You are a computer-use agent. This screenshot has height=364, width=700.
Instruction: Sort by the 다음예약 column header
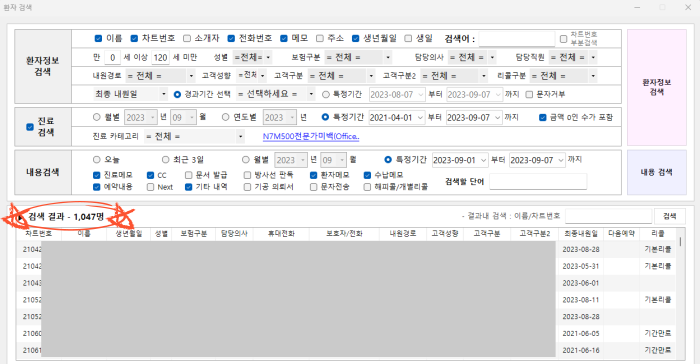[621, 234]
